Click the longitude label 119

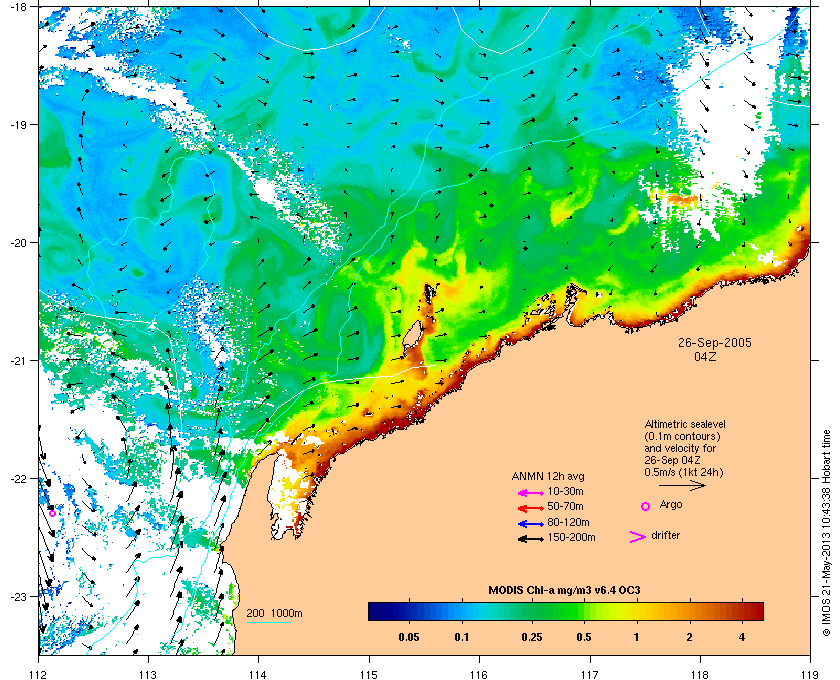coord(810,674)
